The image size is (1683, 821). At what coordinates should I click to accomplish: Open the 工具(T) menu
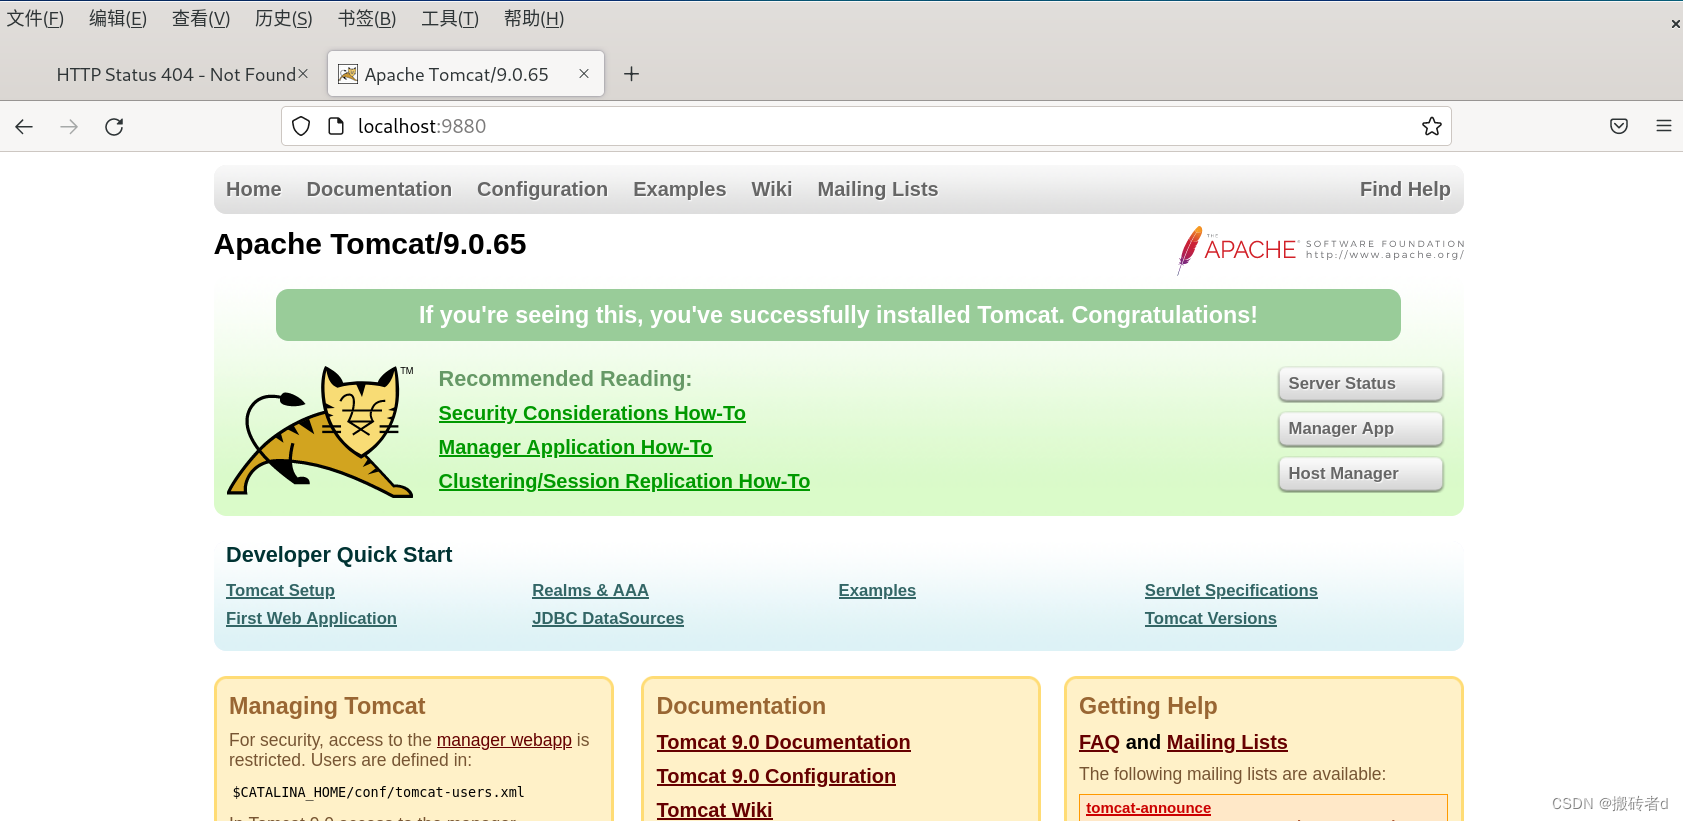click(450, 19)
